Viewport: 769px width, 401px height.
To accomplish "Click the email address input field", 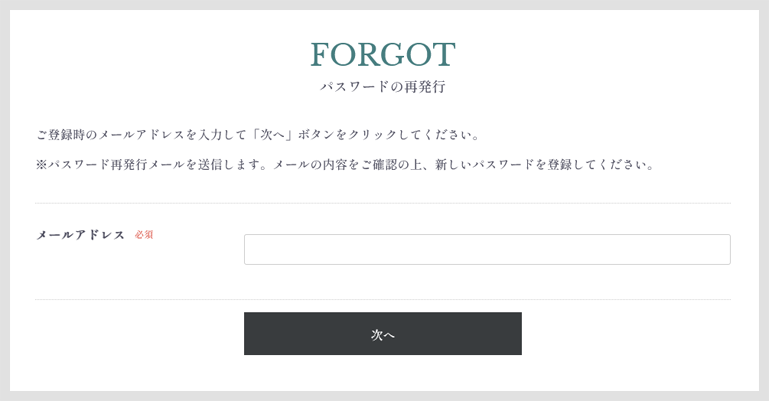I will [487, 249].
